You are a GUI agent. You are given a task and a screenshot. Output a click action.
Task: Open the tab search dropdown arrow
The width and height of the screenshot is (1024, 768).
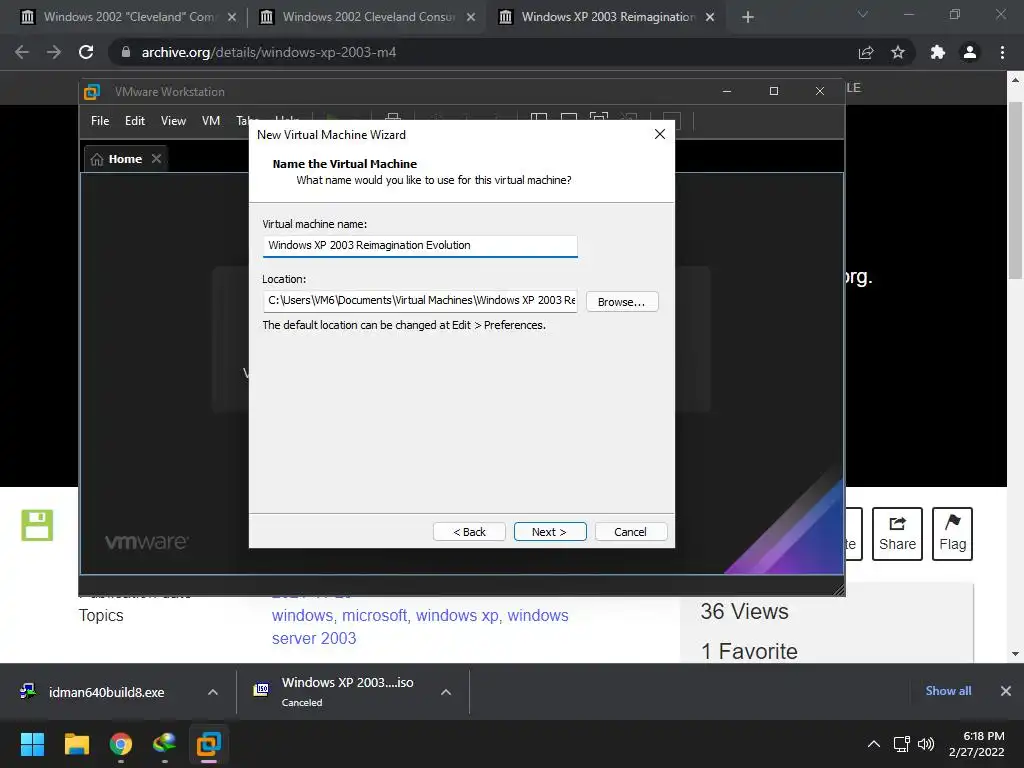pos(863,14)
